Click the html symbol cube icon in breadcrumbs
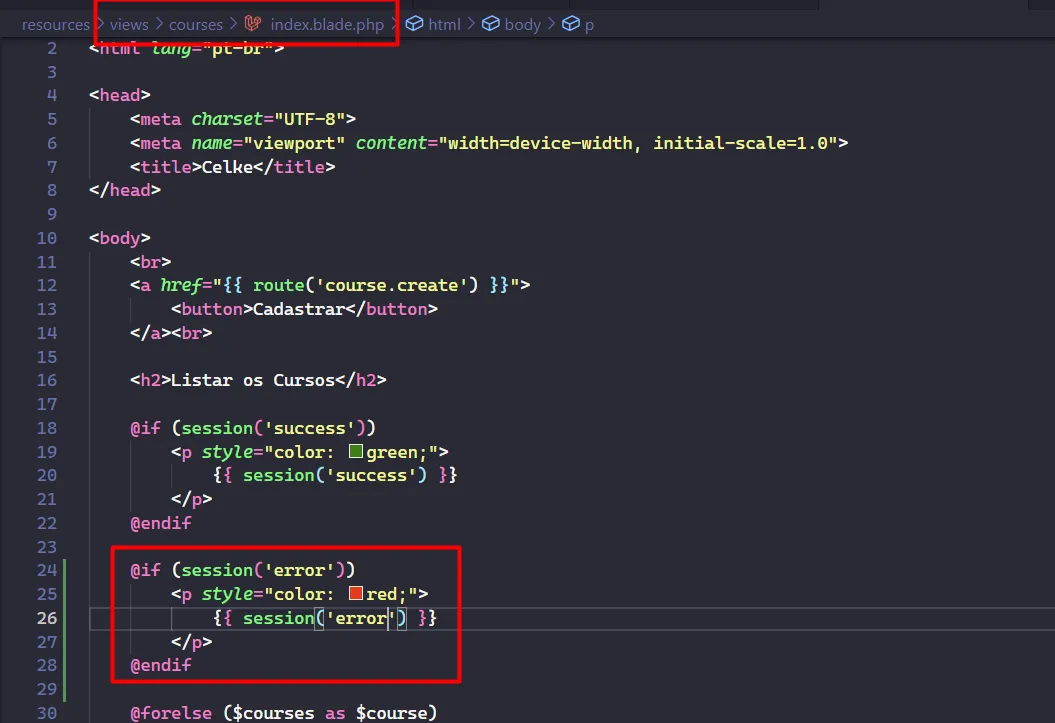1055x723 pixels. click(x=414, y=24)
